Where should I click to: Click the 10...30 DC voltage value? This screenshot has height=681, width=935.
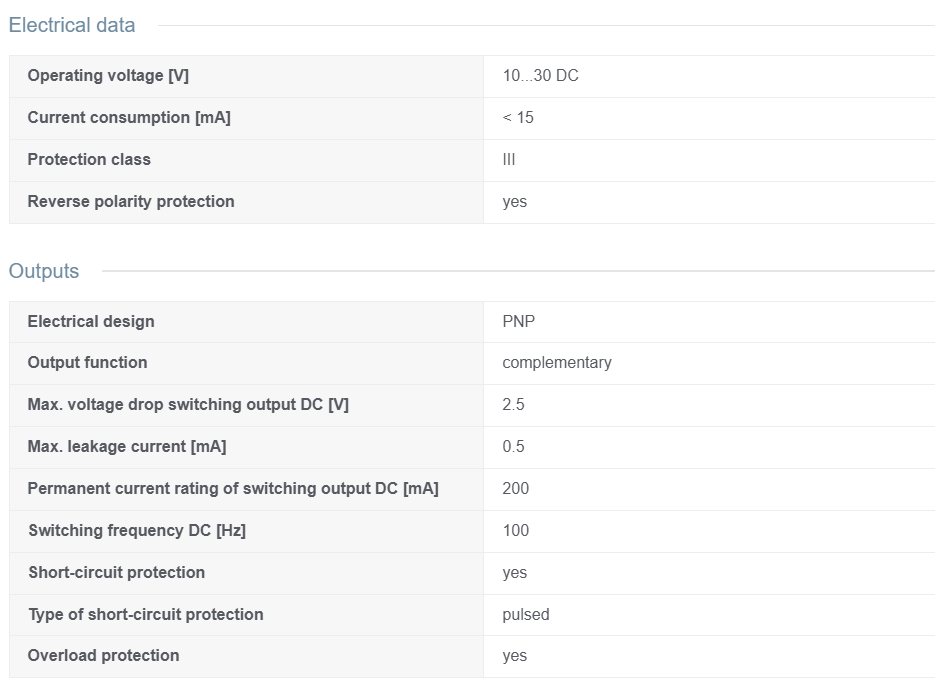540,76
